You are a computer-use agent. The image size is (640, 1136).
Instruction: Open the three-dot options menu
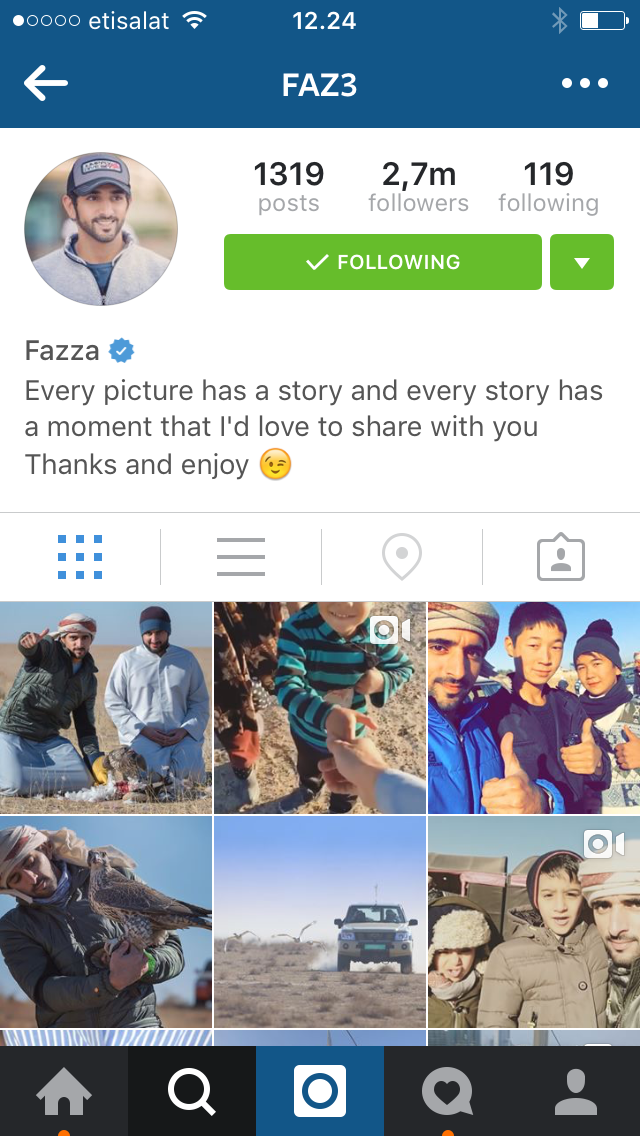[585, 83]
